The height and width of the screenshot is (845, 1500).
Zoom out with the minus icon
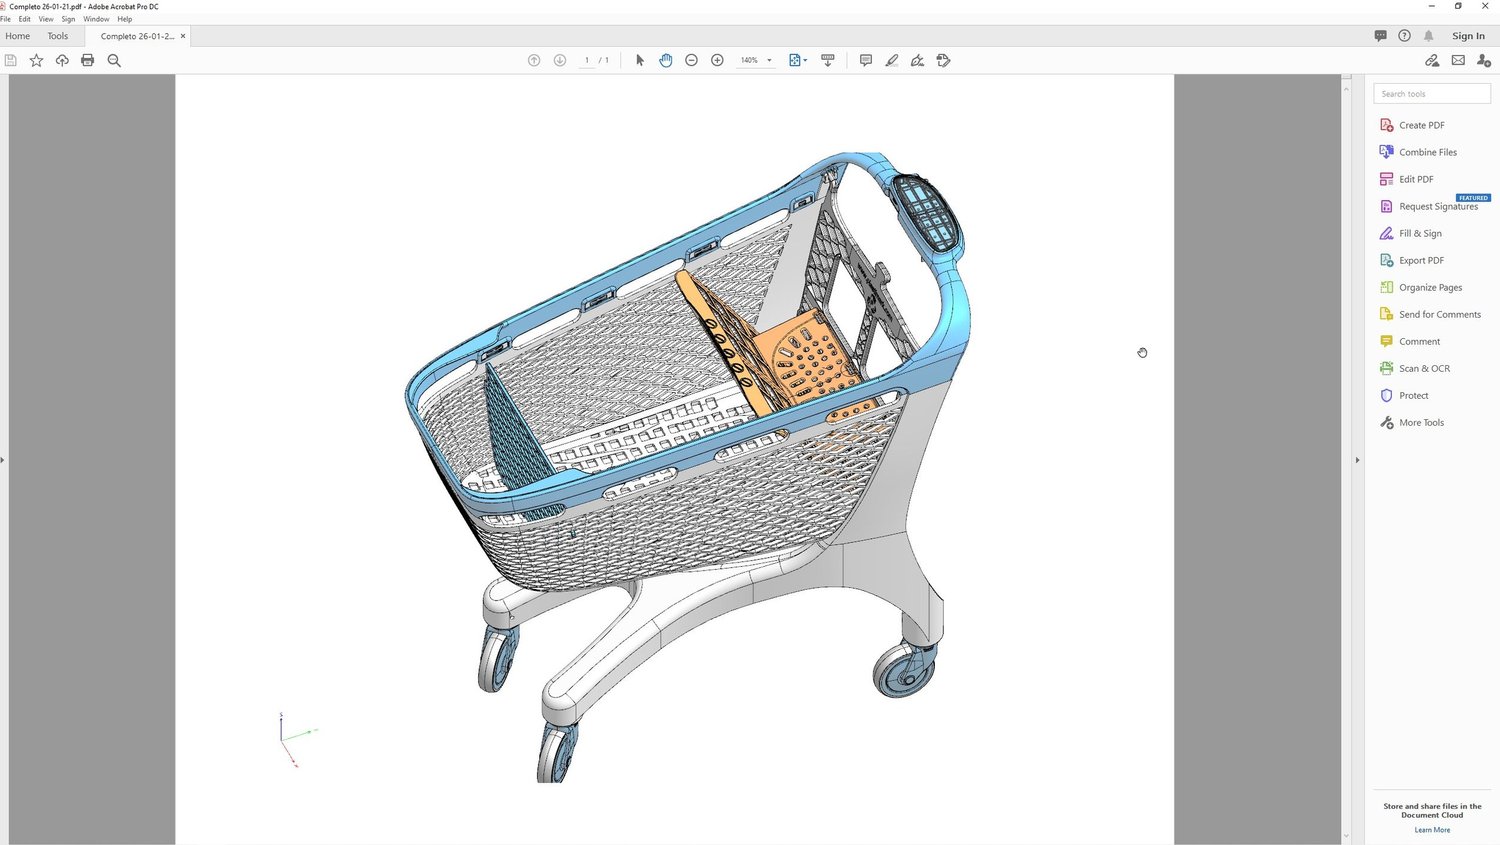click(691, 60)
